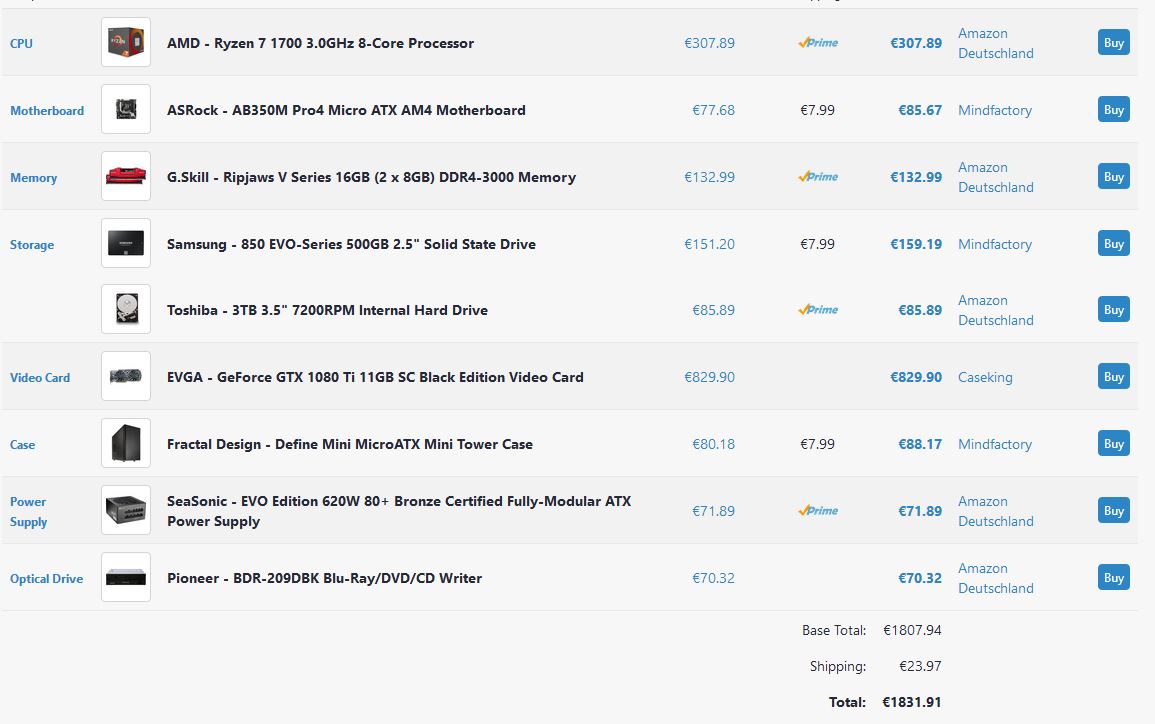Click the Fractal Design case thumbnail
This screenshot has width=1155, height=724.
(x=126, y=444)
